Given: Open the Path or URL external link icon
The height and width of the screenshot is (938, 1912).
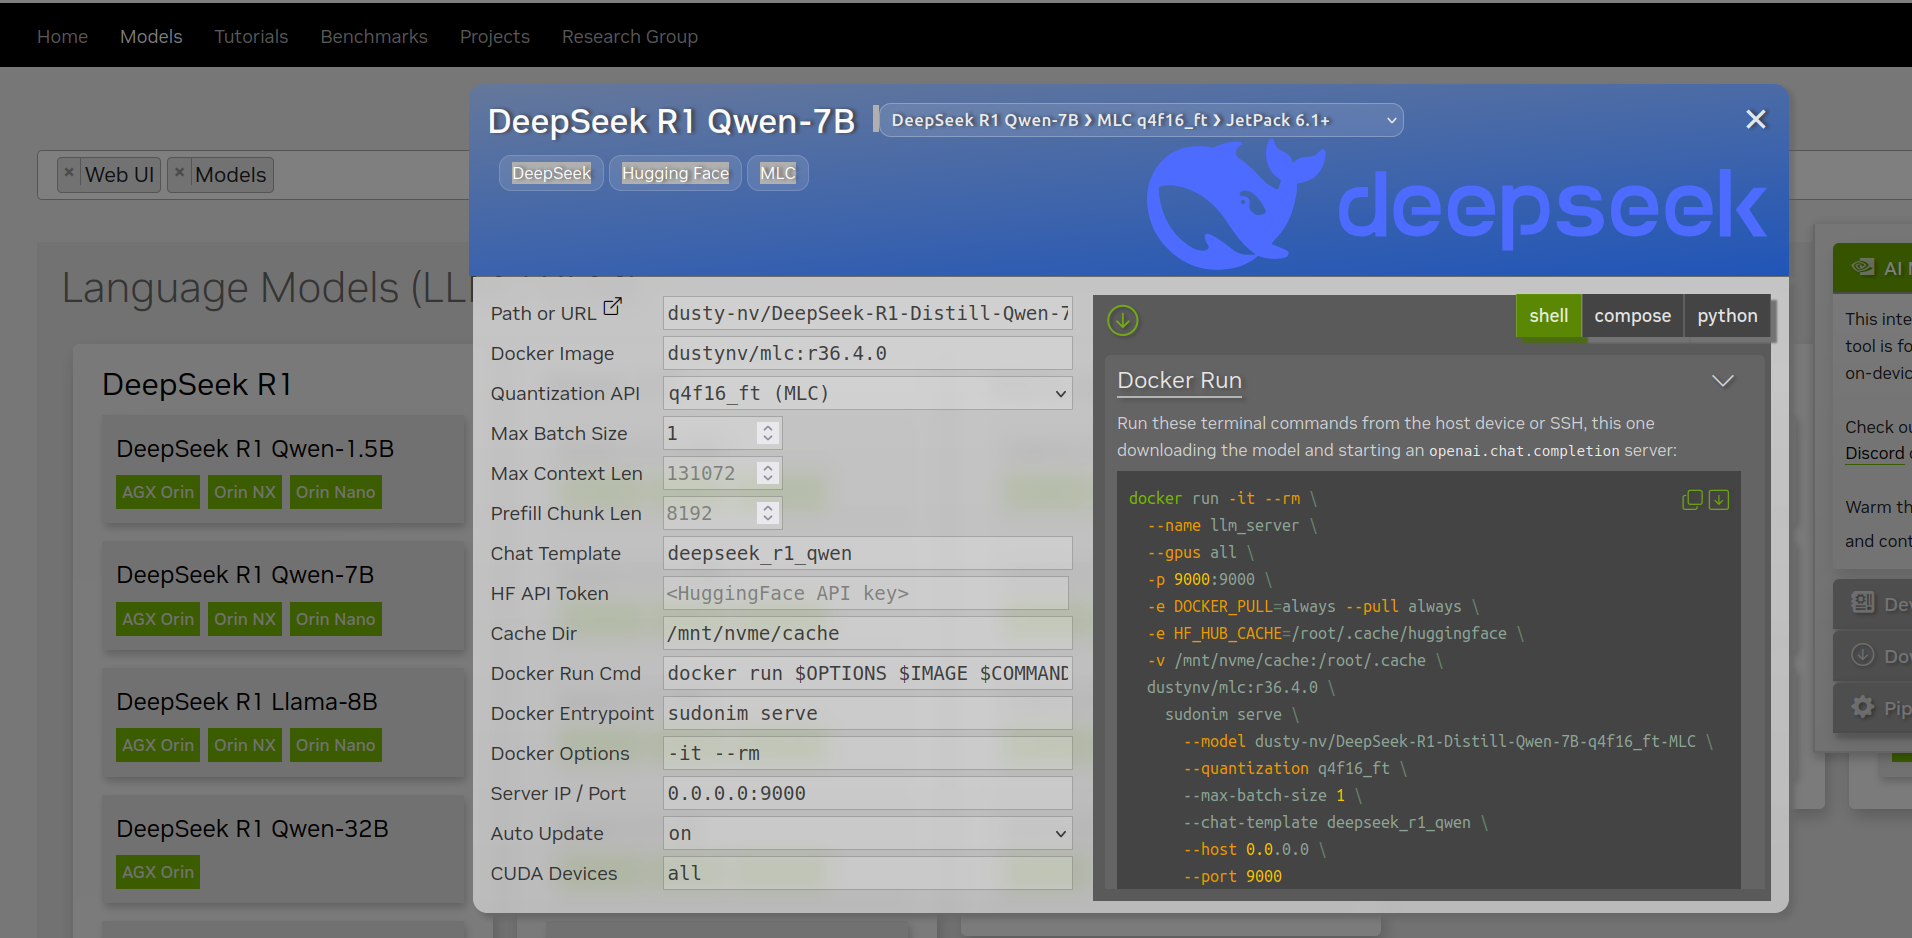Looking at the screenshot, I should tap(612, 308).
